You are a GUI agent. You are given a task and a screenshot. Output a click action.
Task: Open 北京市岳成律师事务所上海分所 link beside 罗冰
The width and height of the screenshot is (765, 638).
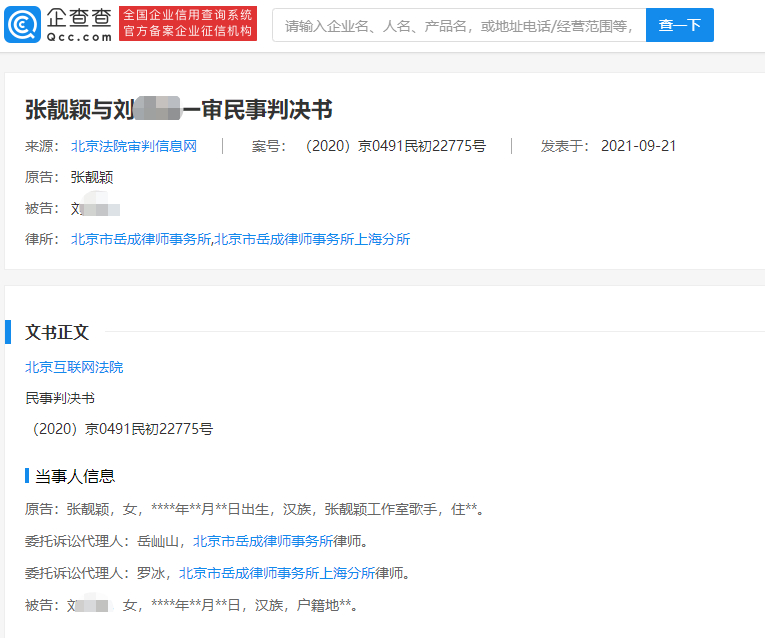pyautogui.click(x=277, y=573)
